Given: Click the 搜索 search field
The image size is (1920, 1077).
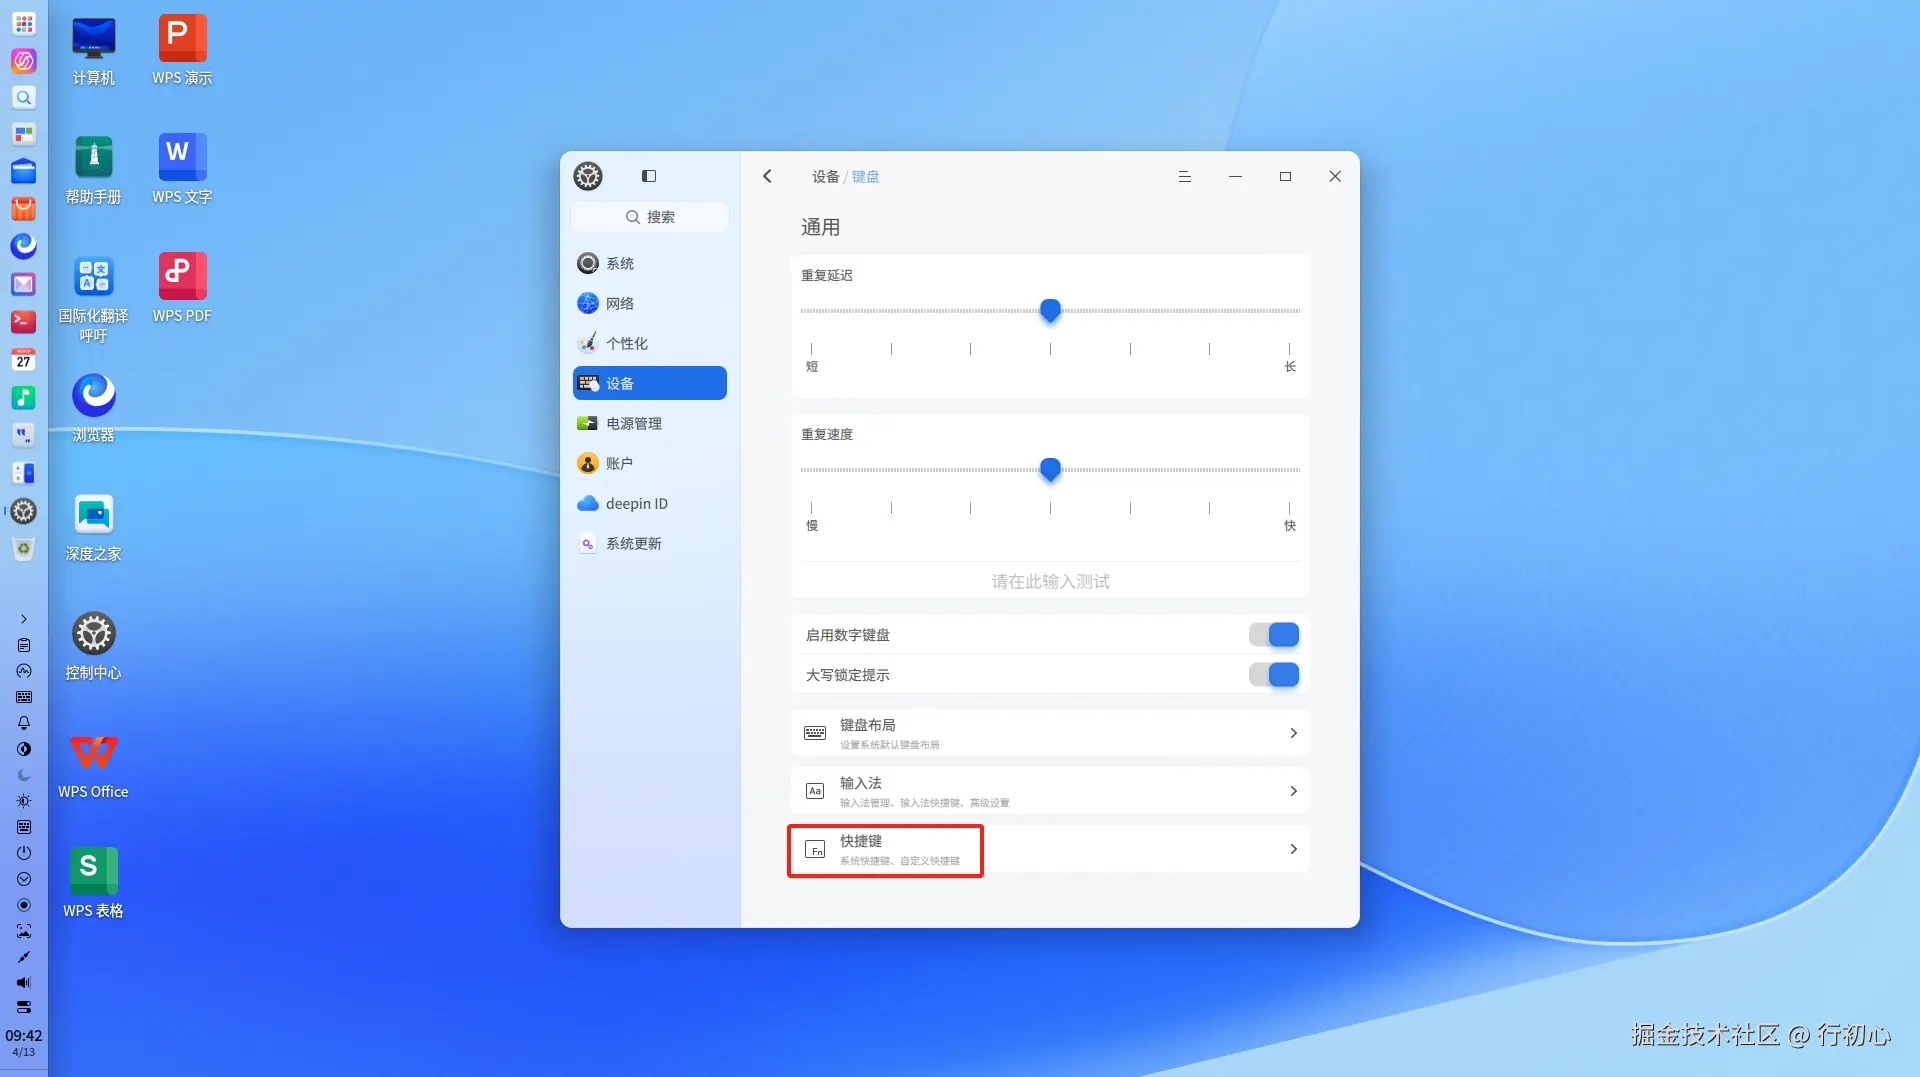Looking at the screenshot, I should (x=650, y=217).
